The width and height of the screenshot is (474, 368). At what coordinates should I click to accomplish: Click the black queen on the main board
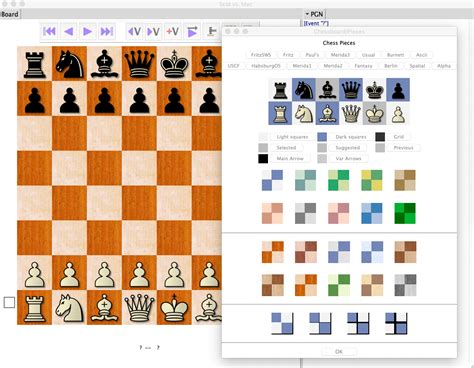(139, 64)
